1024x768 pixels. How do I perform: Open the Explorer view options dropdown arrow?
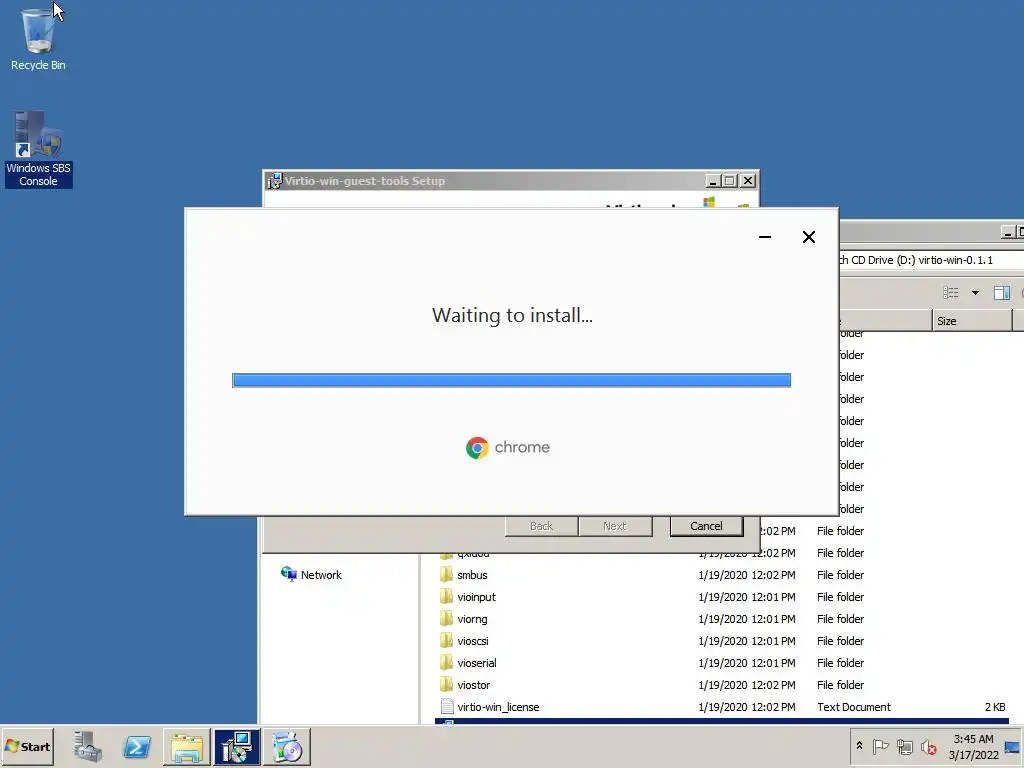click(975, 293)
